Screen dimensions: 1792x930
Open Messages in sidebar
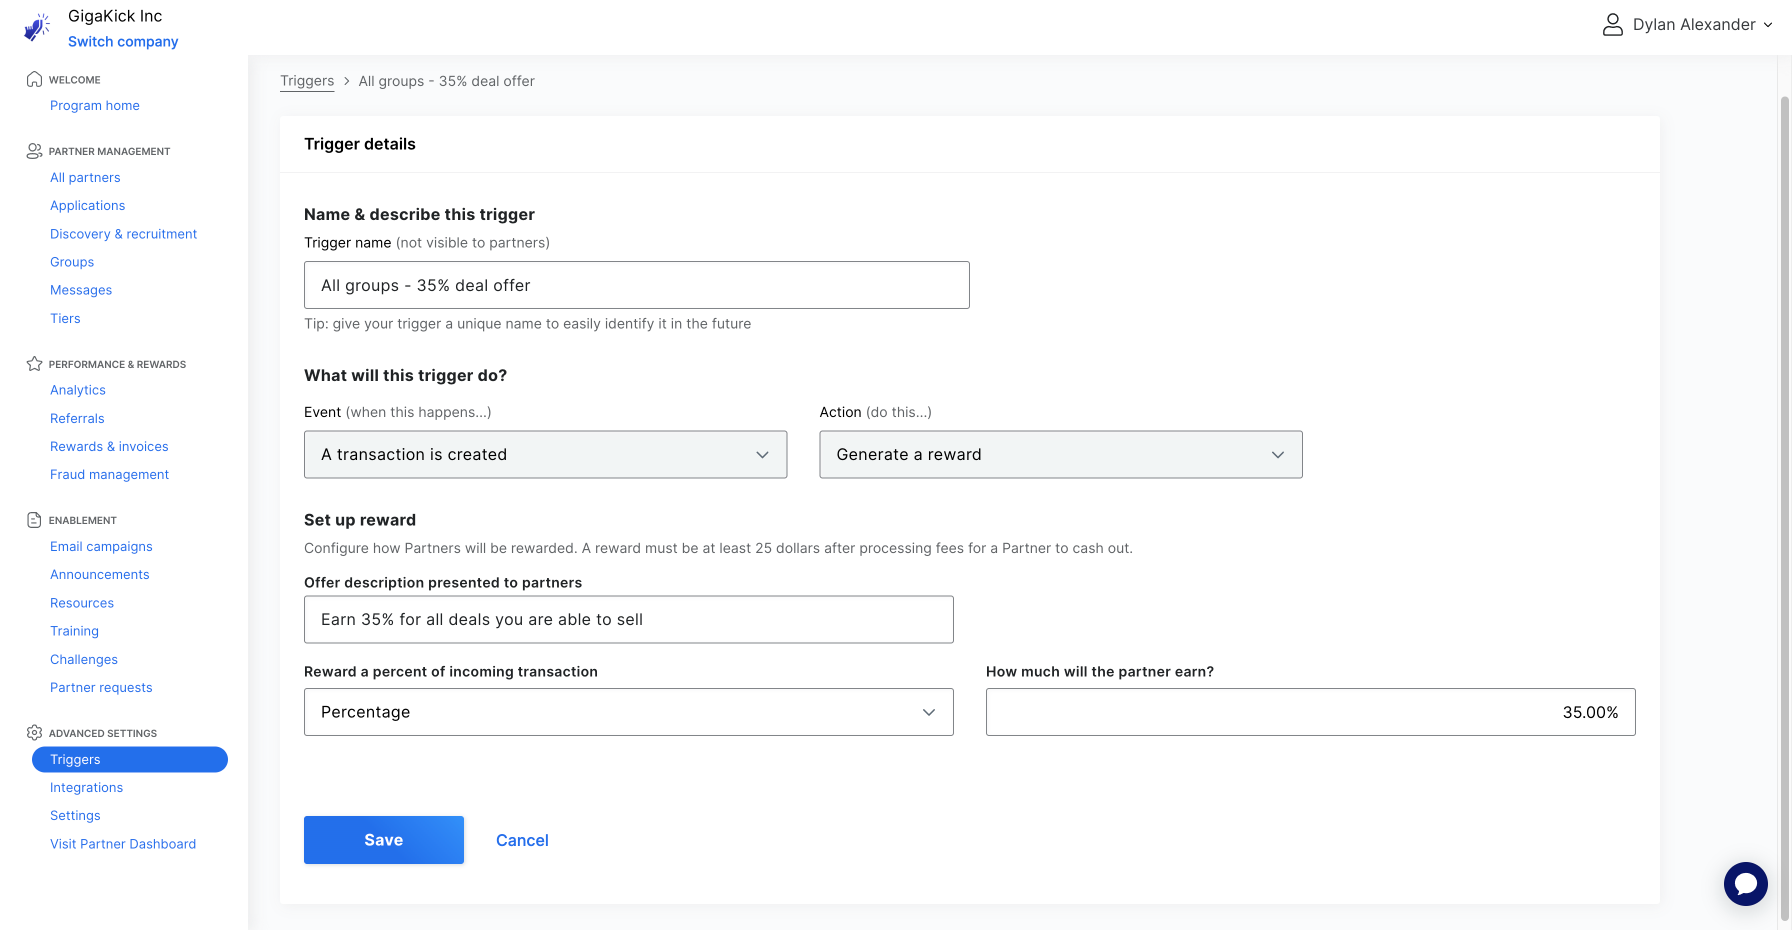click(x=81, y=290)
